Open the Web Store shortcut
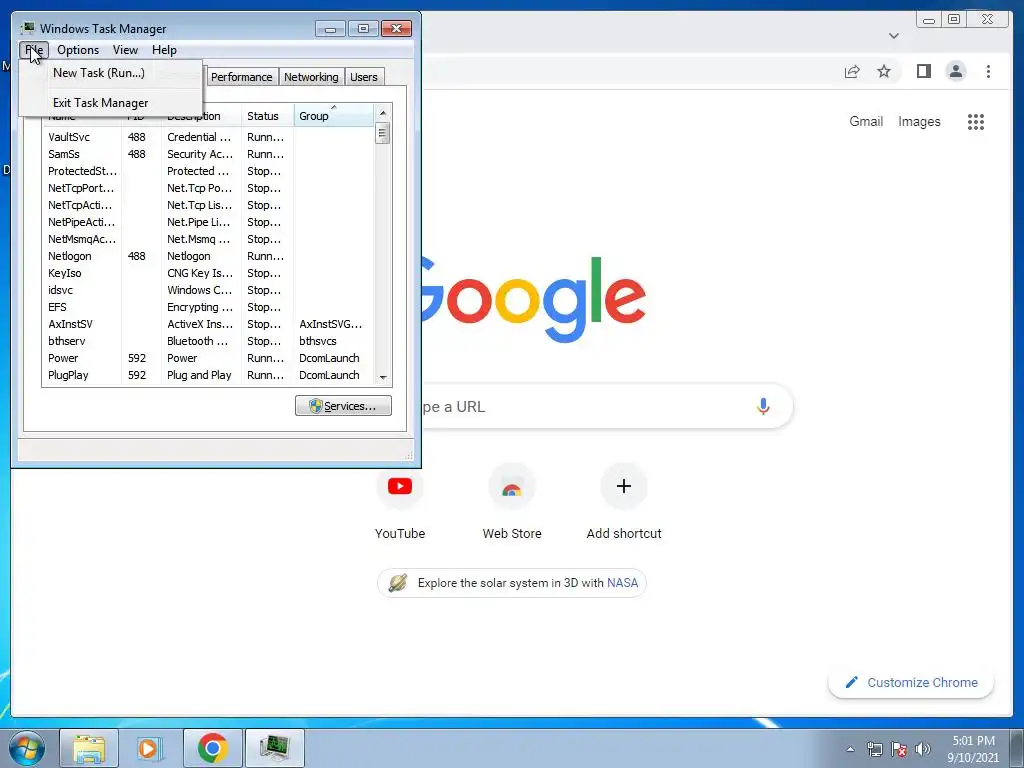1024x768 pixels. tap(512, 503)
